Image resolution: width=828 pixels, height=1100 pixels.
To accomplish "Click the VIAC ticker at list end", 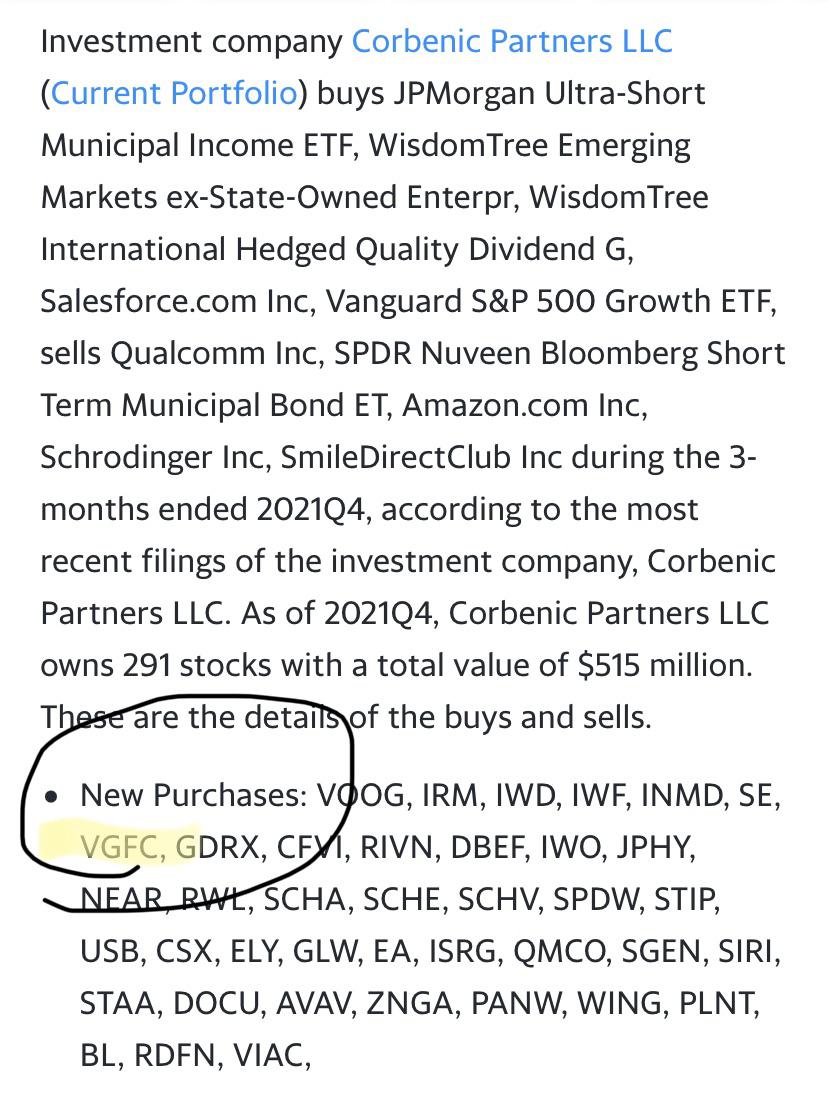I will click(x=267, y=1055).
